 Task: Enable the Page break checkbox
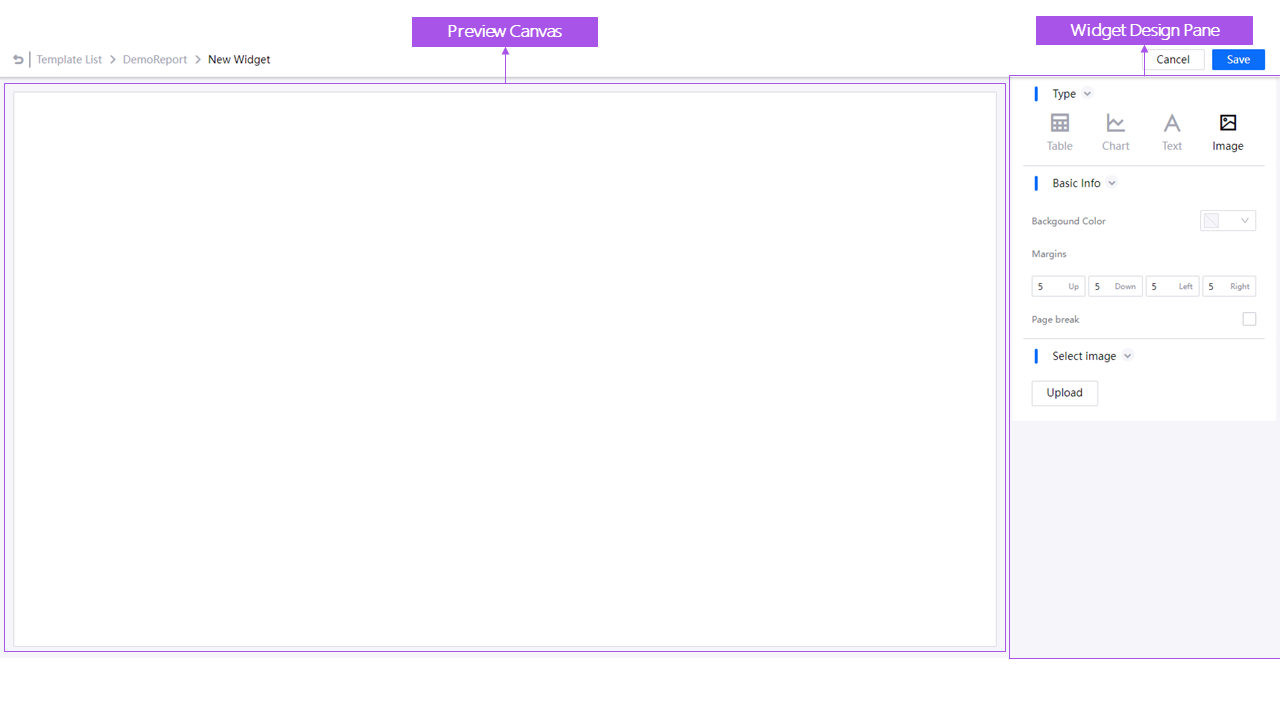pyautogui.click(x=1249, y=318)
